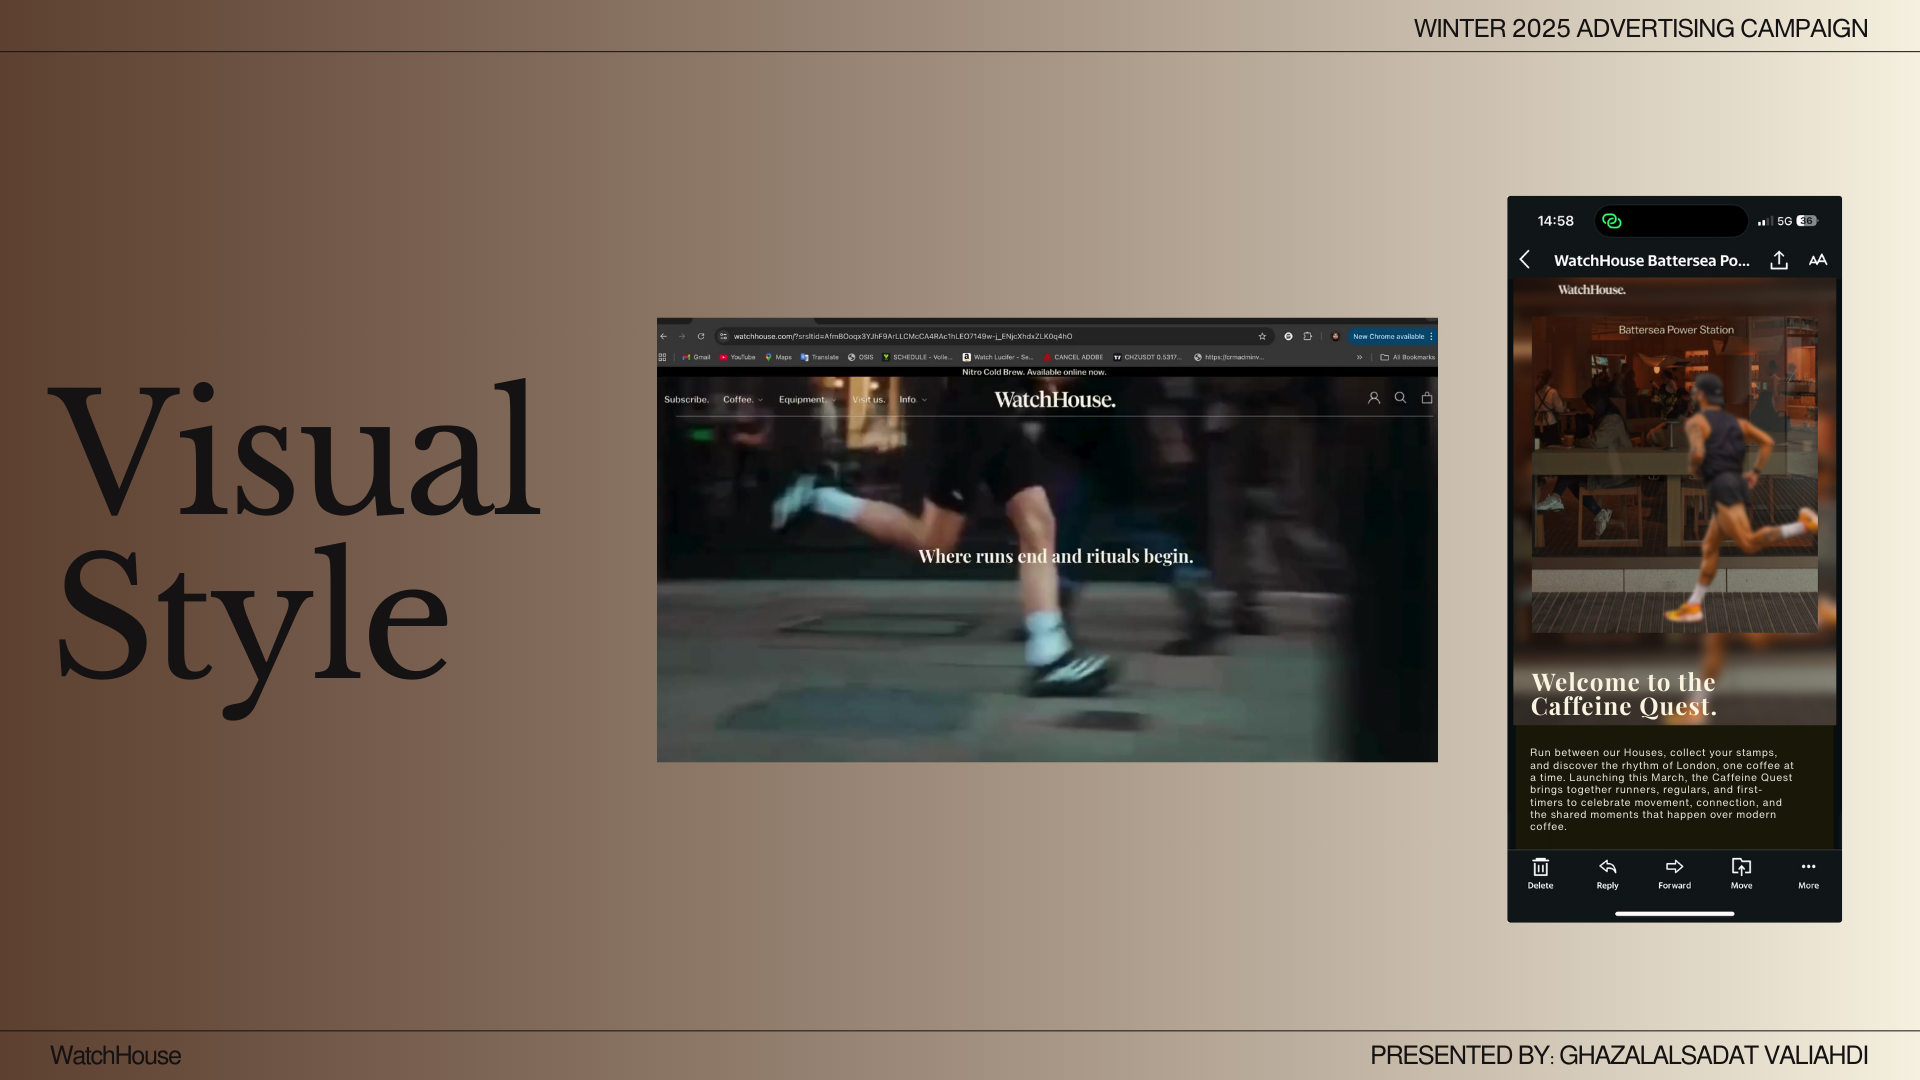Open the account profile icon on website
Screen dimensions: 1920x1080
[x=1374, y=398]
